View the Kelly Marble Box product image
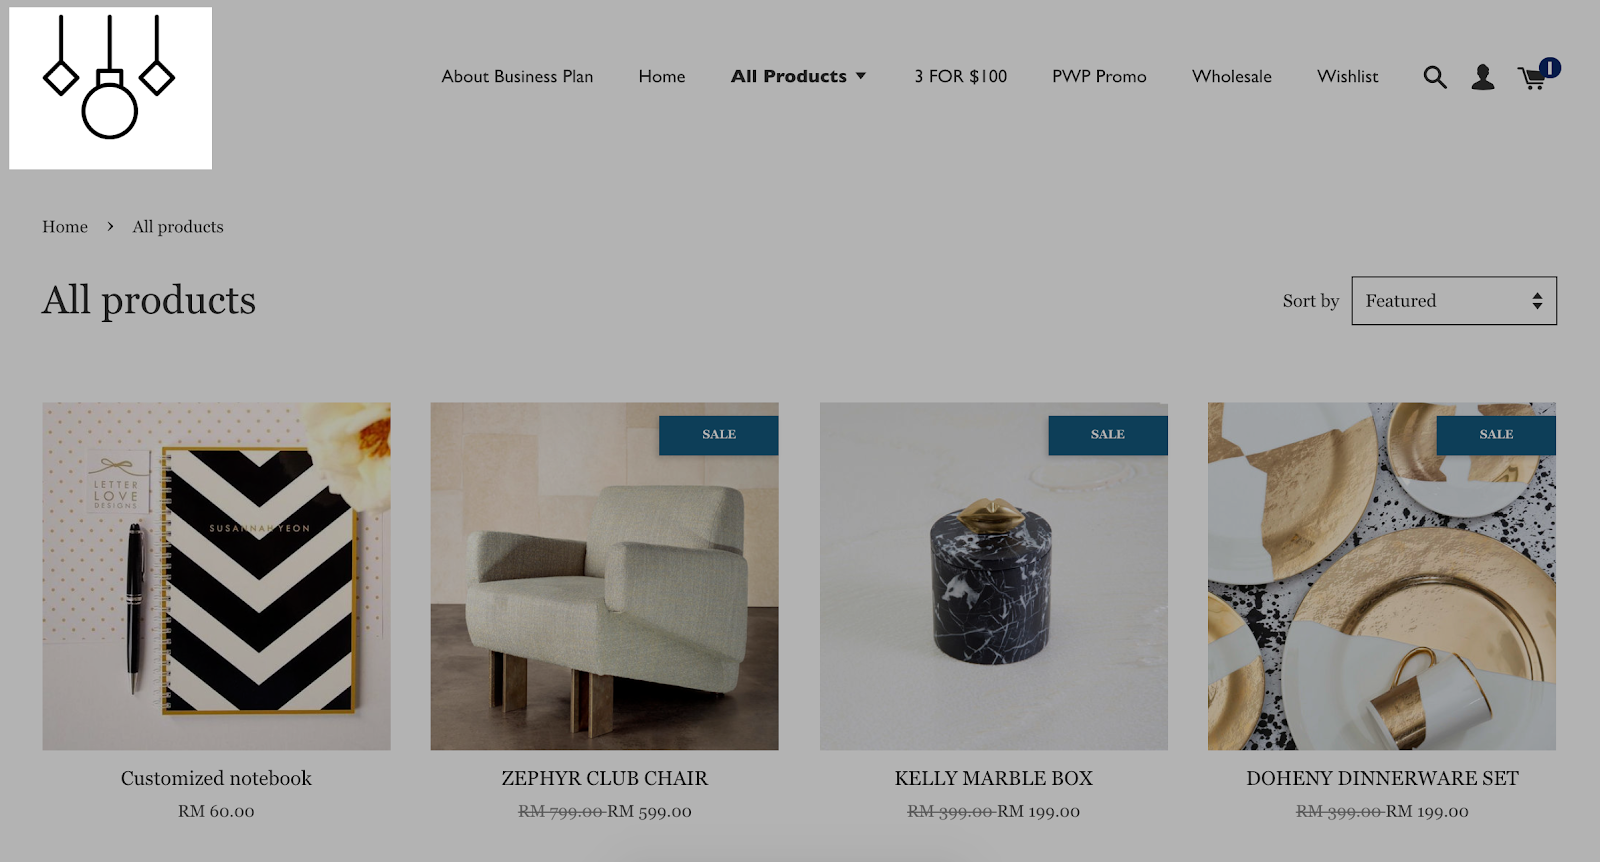Image resolution: width=1600 pixels, height=862 pixels. [x=993, y=576]
